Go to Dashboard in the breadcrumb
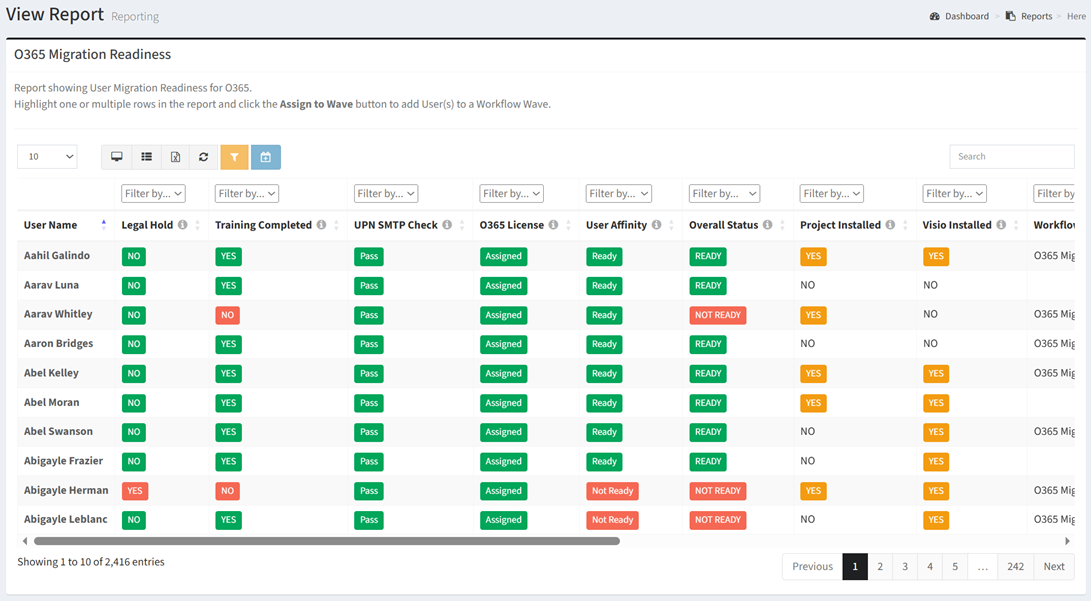Screen dimensions: 1091x601 coord(966,16)
